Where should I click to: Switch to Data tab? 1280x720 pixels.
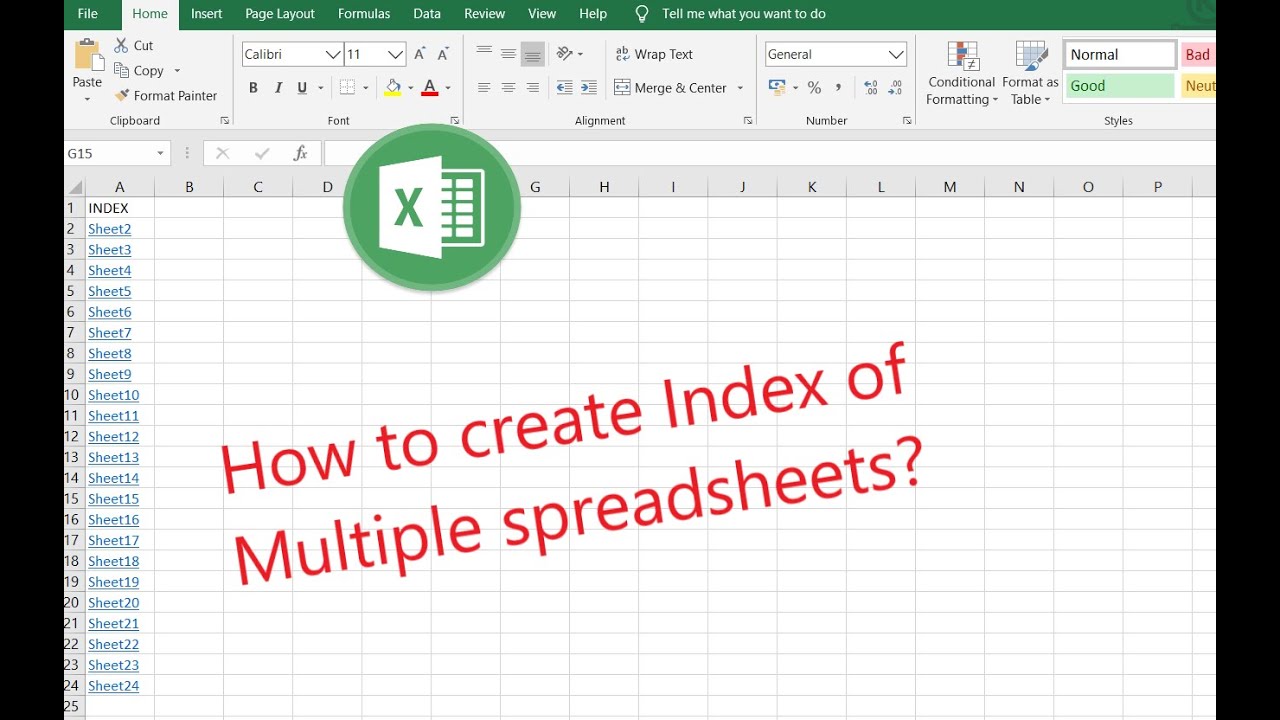(x=427, y=14)
